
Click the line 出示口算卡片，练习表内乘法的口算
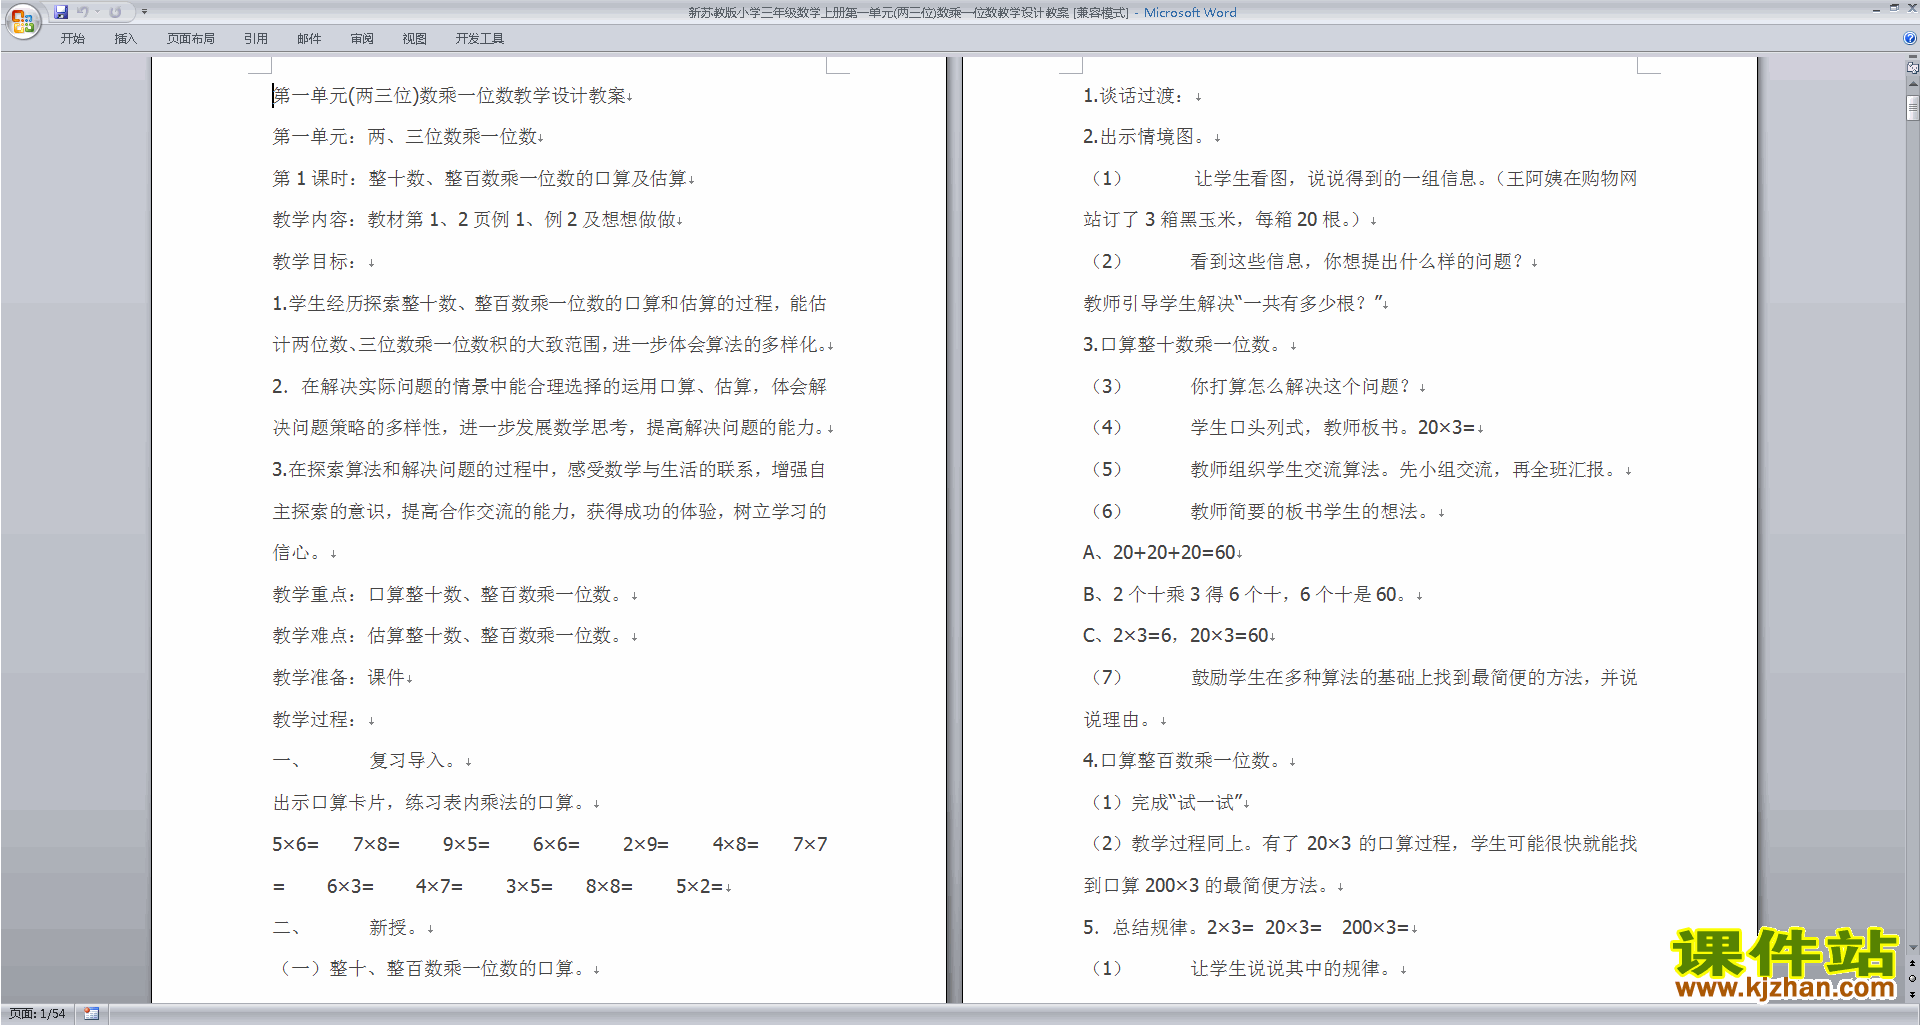coord(431,803)
